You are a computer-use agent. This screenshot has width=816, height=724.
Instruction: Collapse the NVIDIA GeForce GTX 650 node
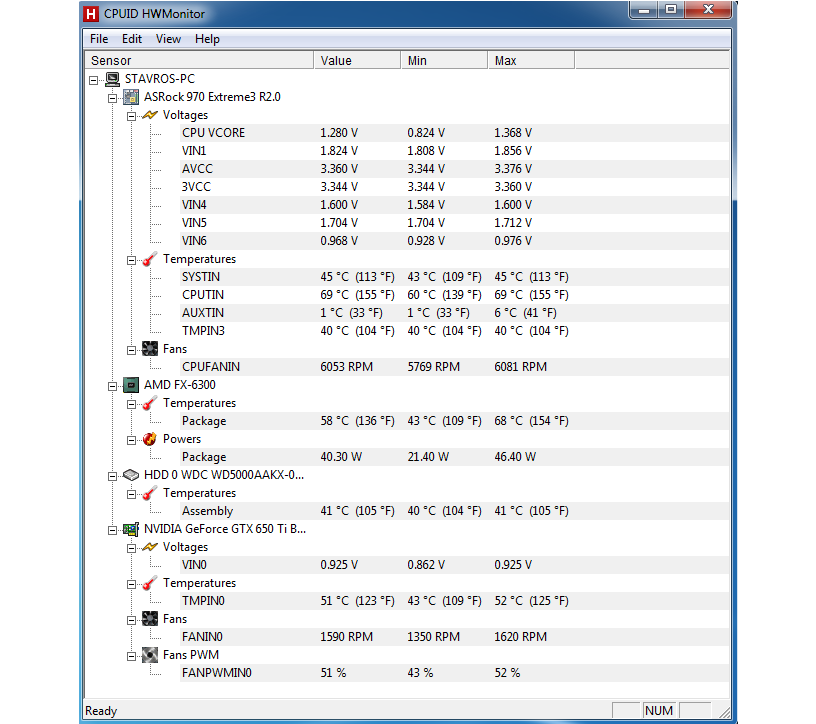pyautogui.click(x=112, y=530)
